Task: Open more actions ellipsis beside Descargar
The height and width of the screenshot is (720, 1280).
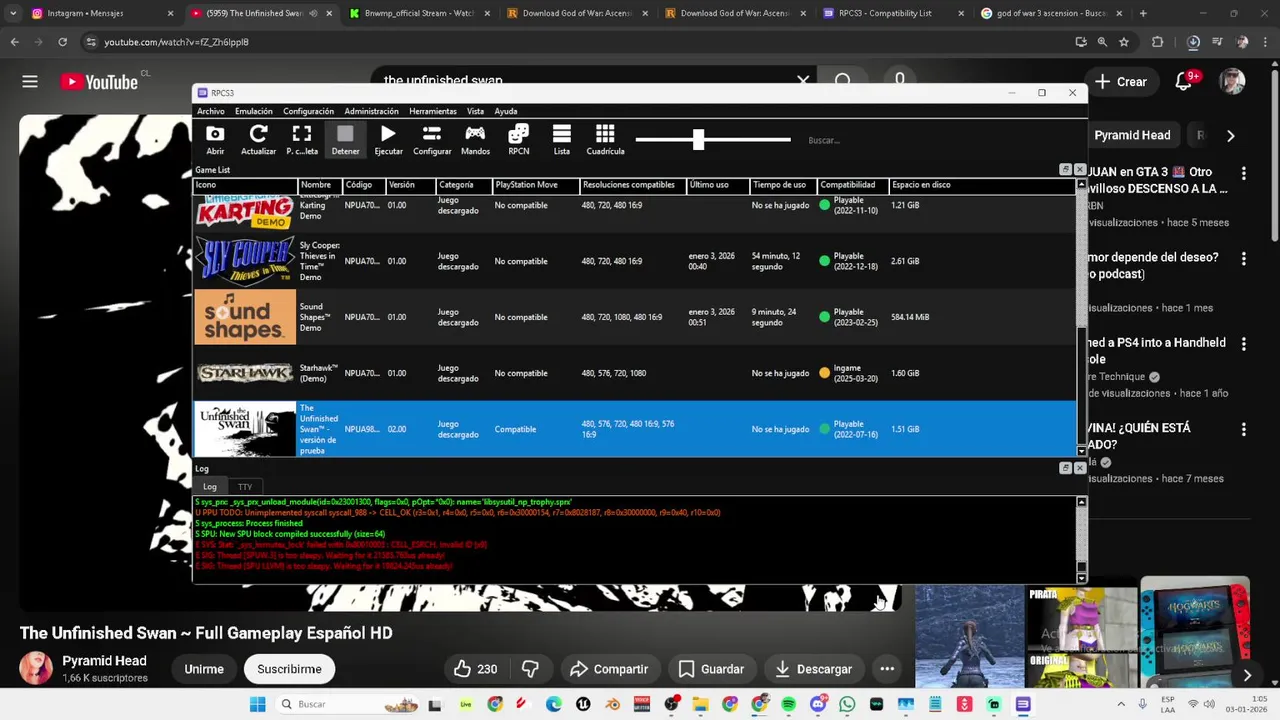Action: pyautogui.click(x=887, y=669)
